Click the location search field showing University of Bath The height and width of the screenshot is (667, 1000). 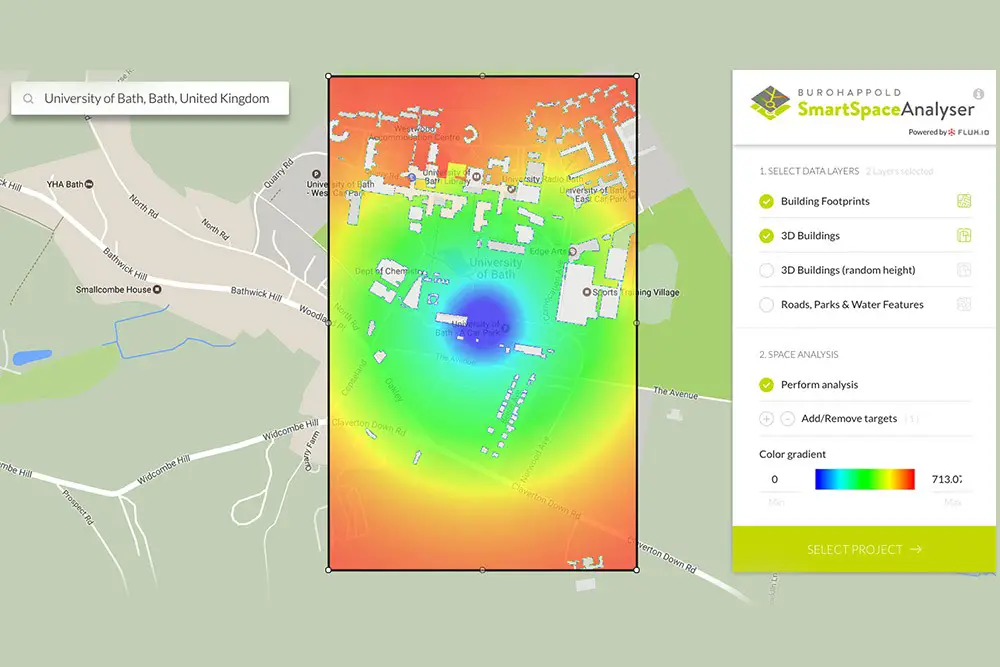(150, 98)
